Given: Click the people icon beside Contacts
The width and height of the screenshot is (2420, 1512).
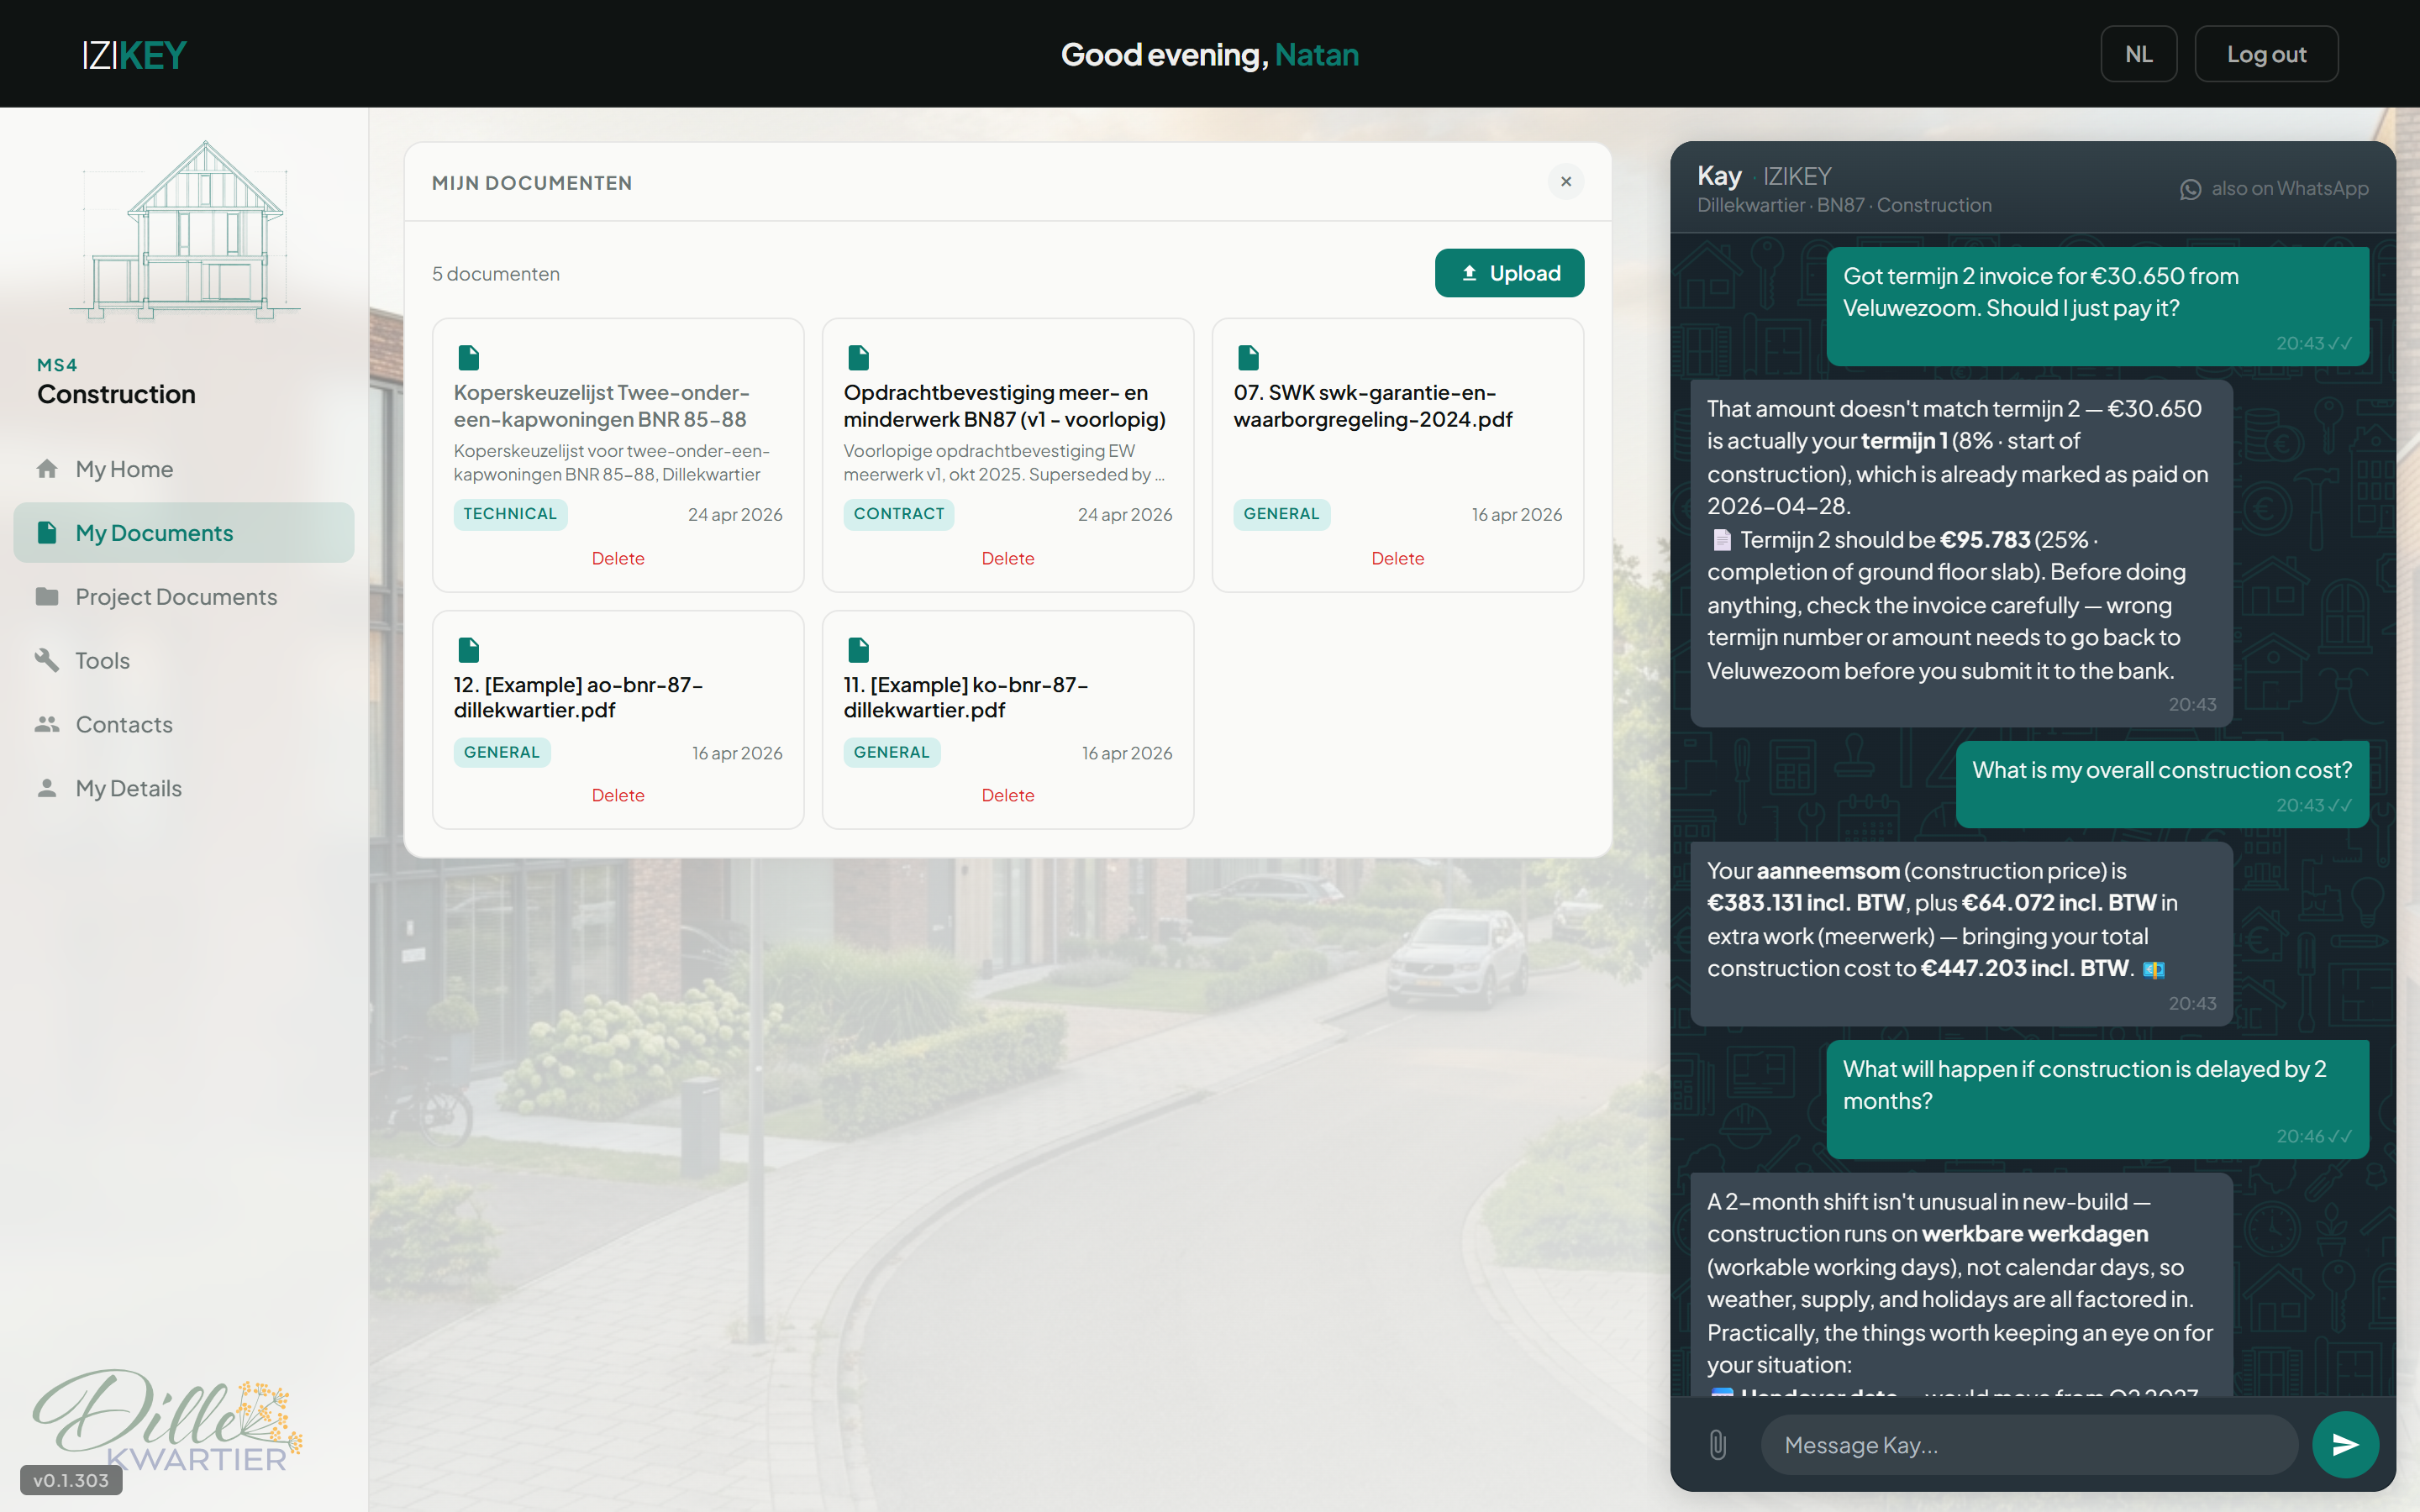Looking at the screenshot, I should (47, 724).
